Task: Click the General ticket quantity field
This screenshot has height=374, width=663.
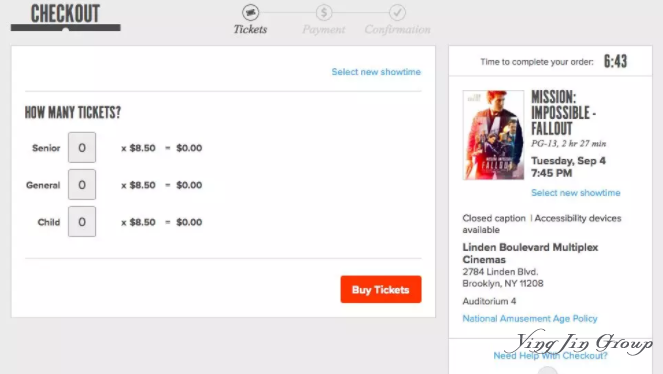Action: pos(82,185)
